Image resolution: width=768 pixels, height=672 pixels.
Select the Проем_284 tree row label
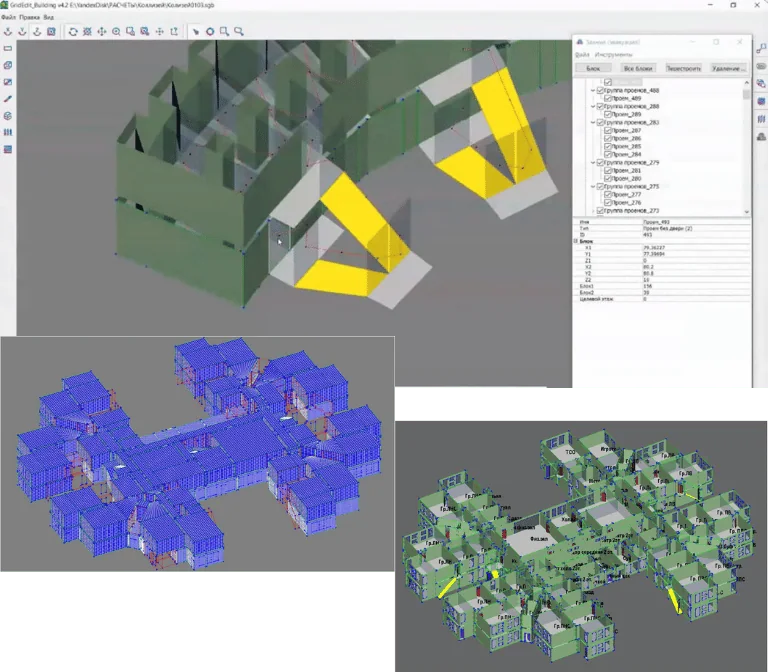coord(626,155)
